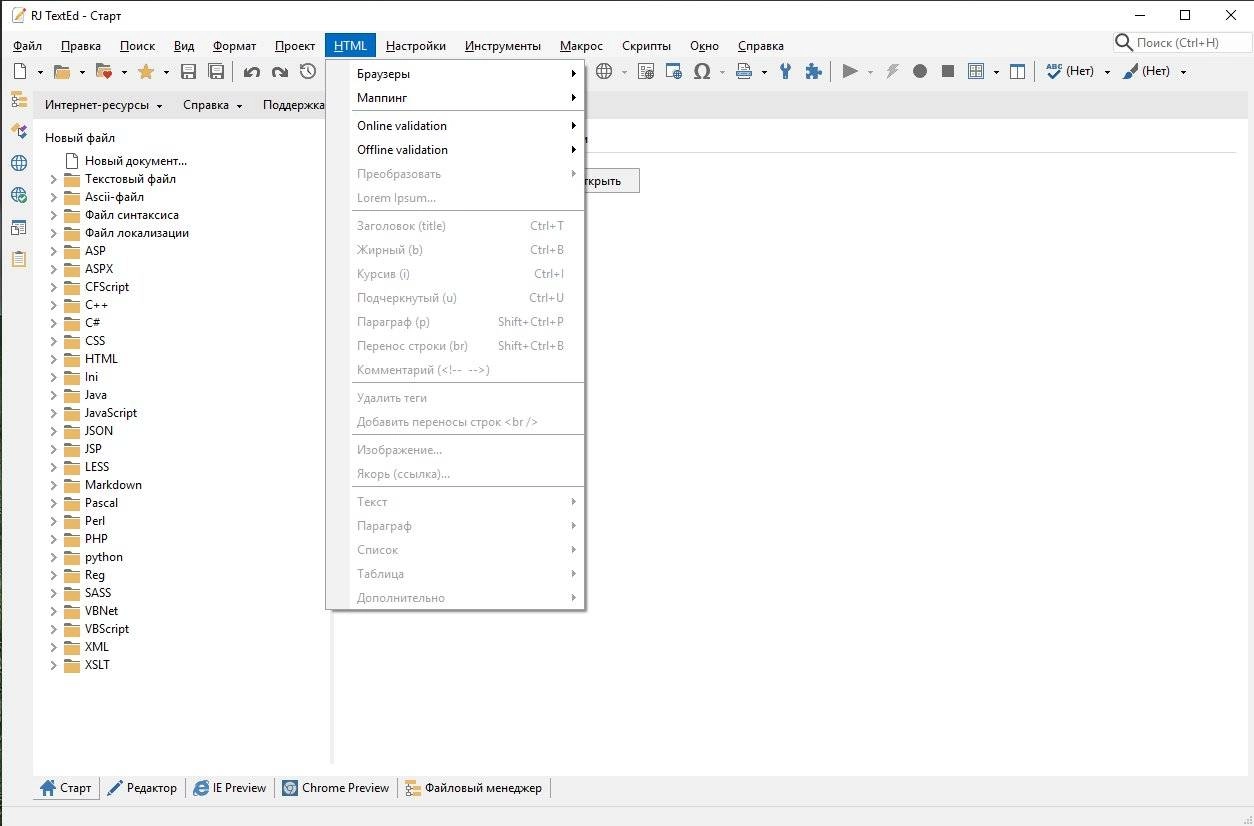The image size is (1254, 826).
Task: Open the Настройки menu
Action: tap(416, 45)
